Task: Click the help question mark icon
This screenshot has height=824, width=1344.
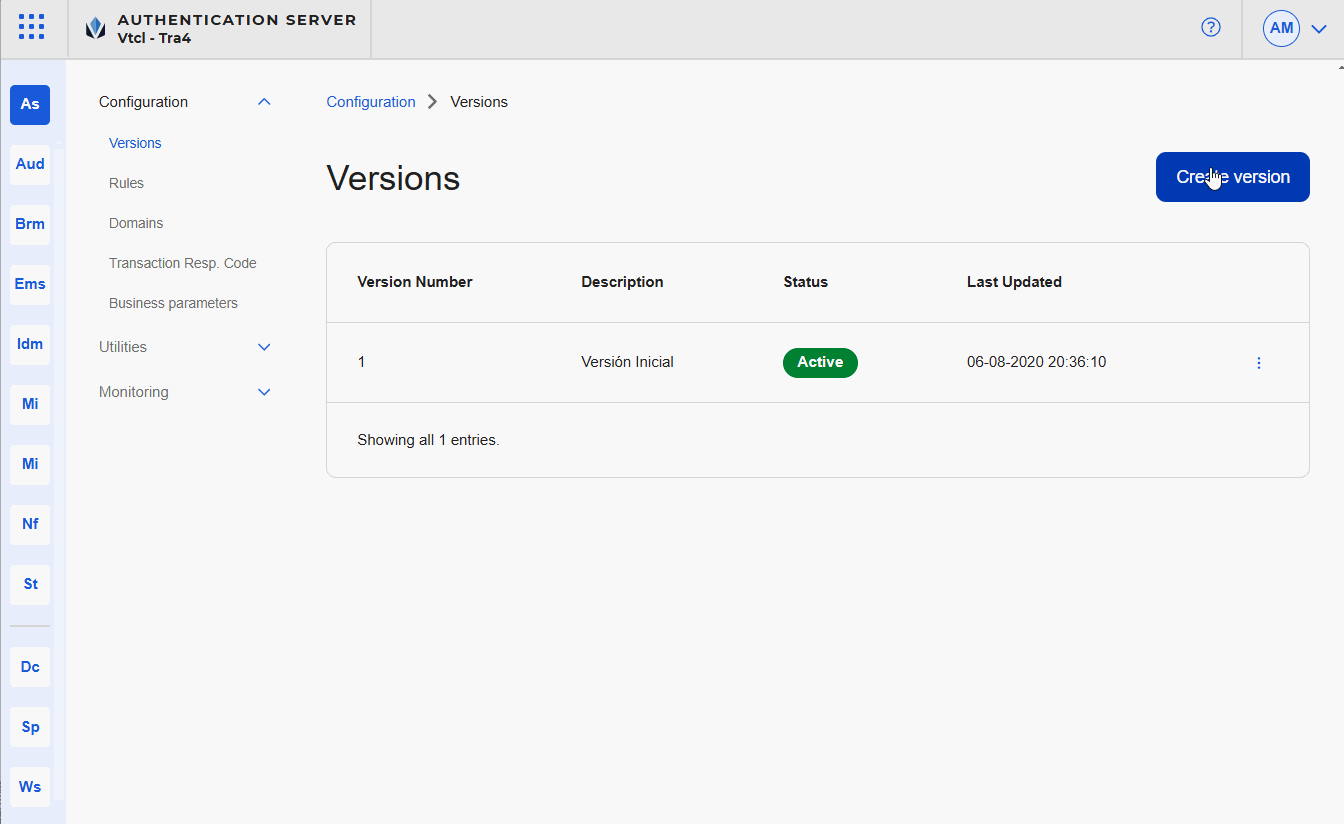Action: [1210, 28]
